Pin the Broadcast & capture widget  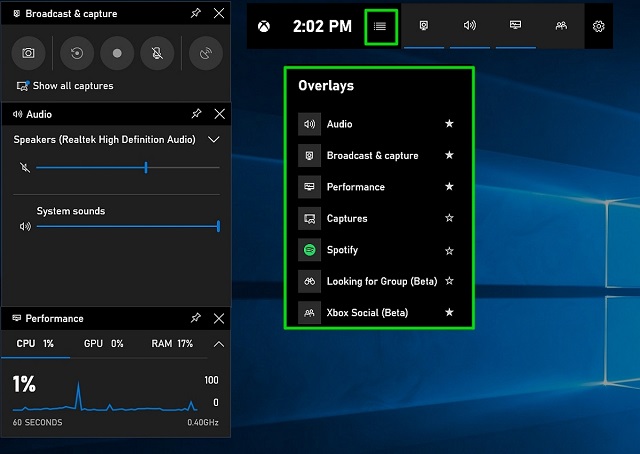196,13
